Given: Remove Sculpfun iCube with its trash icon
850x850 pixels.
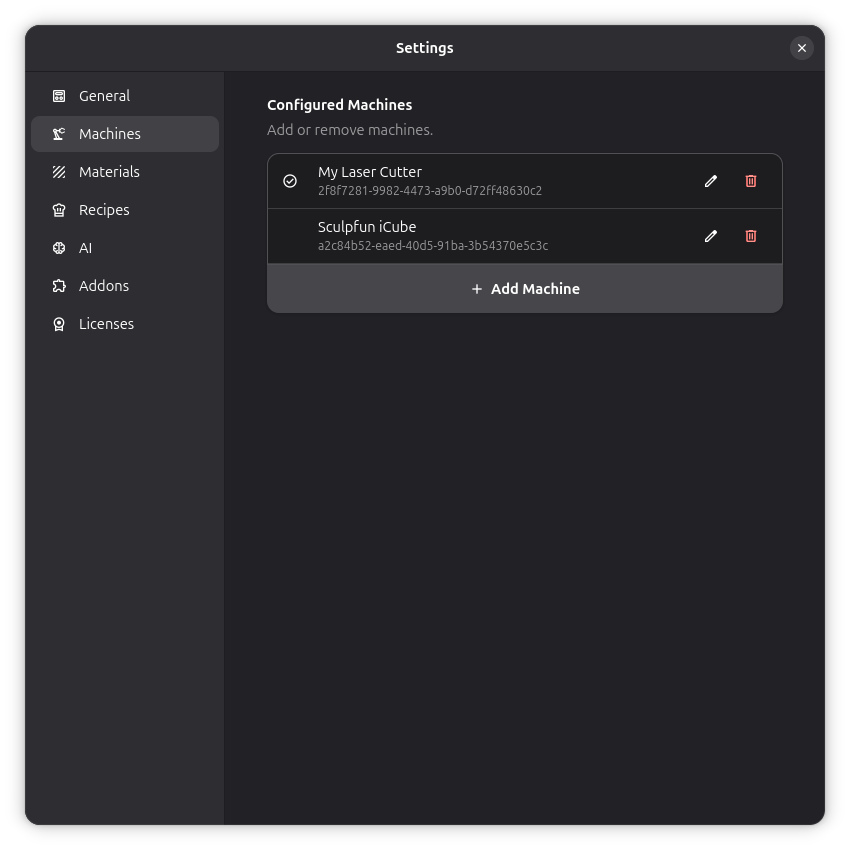Looking at the screenshot, I should pos(751,236).
